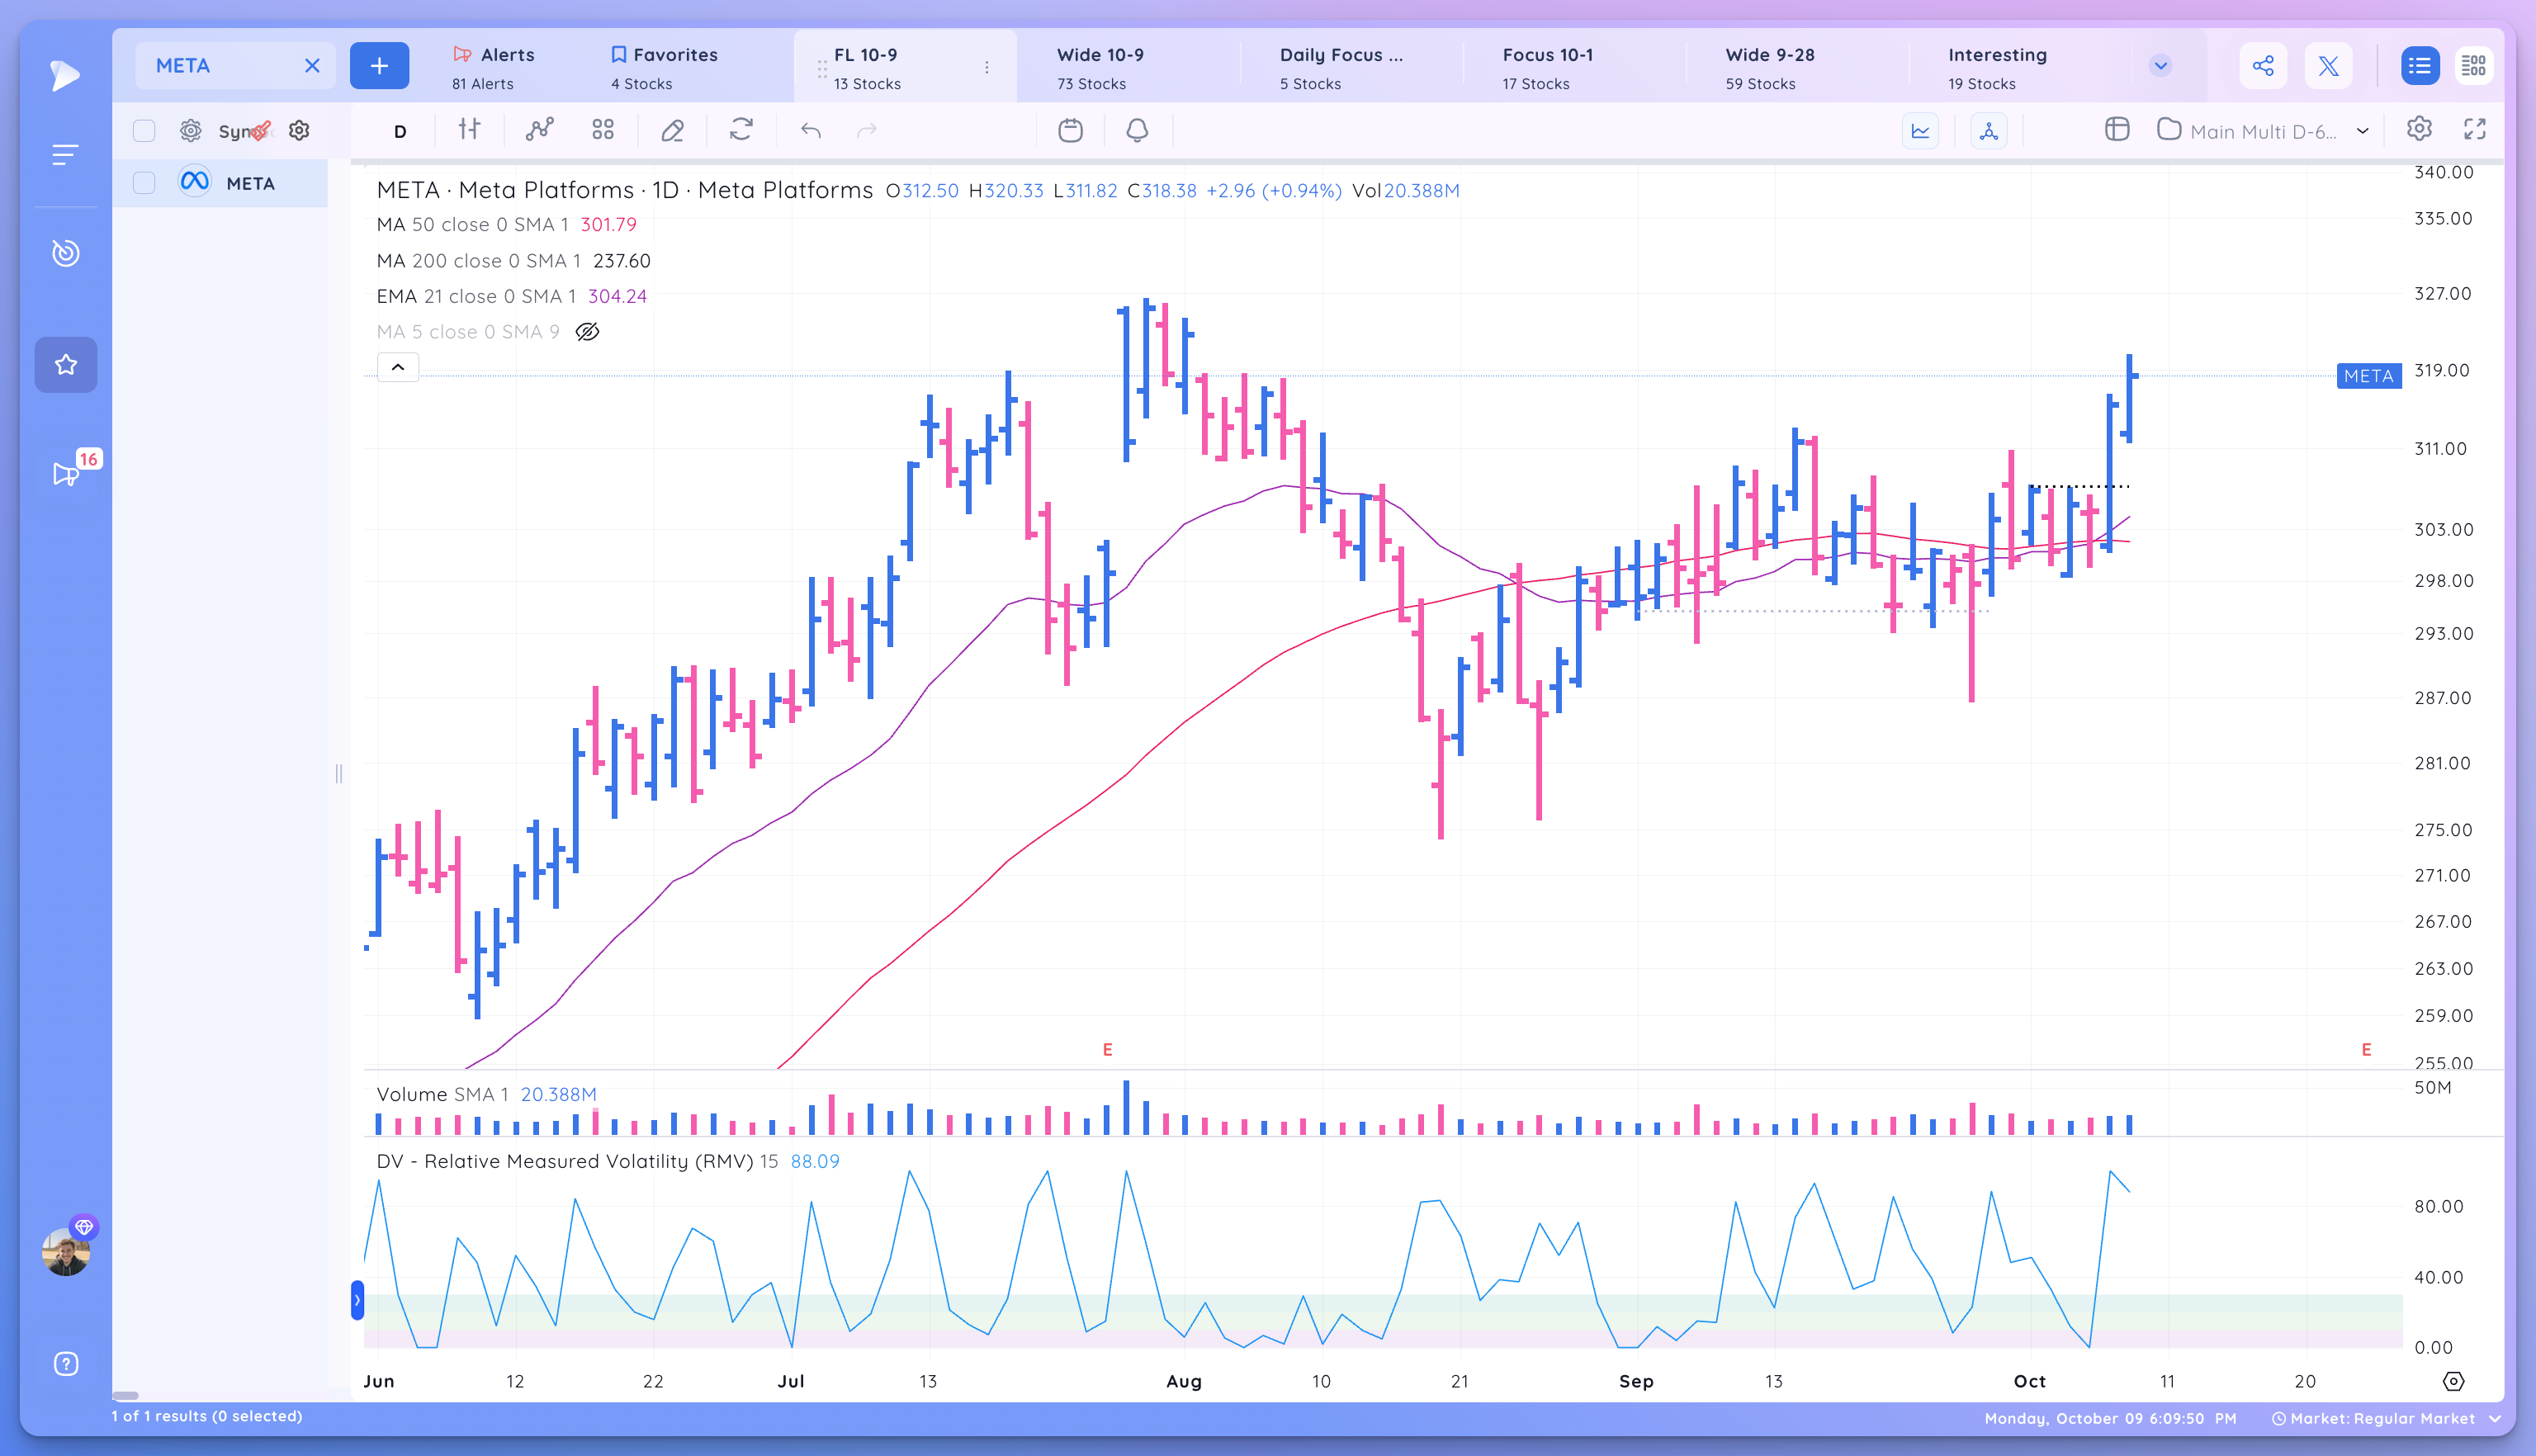Image resolution: width=2536 pixels, height=1456 pixels.
Task: Share to X via the X icon
Action: click(x=2329, y=66)
